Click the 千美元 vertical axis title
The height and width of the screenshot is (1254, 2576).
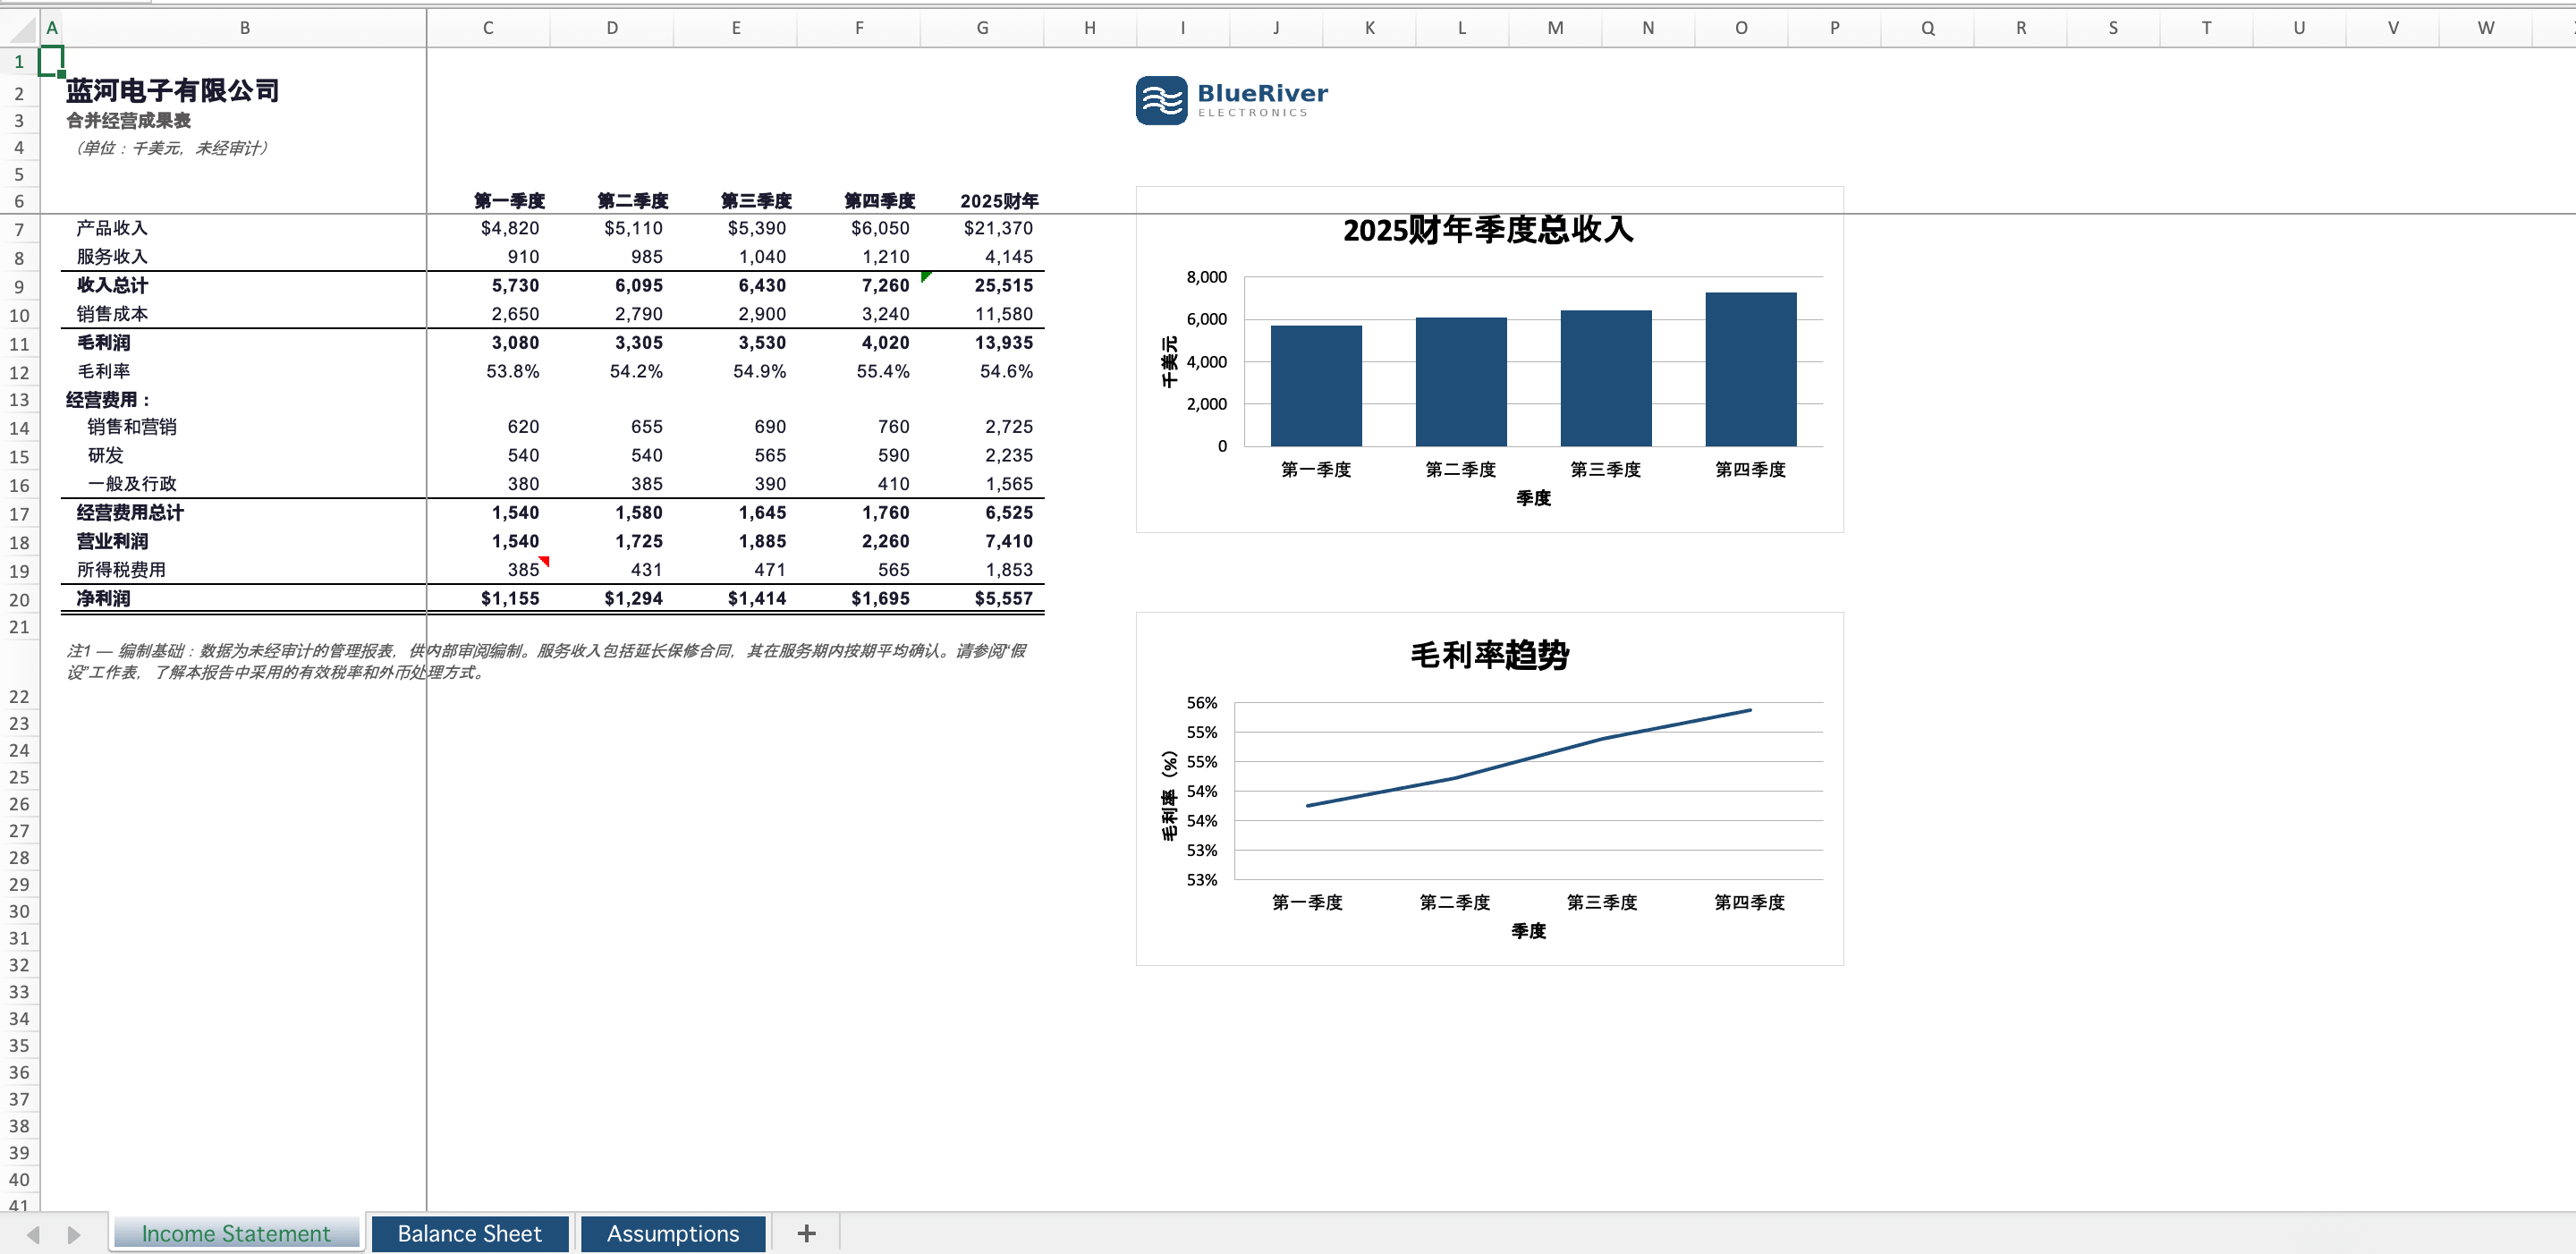click(1169, 361)
